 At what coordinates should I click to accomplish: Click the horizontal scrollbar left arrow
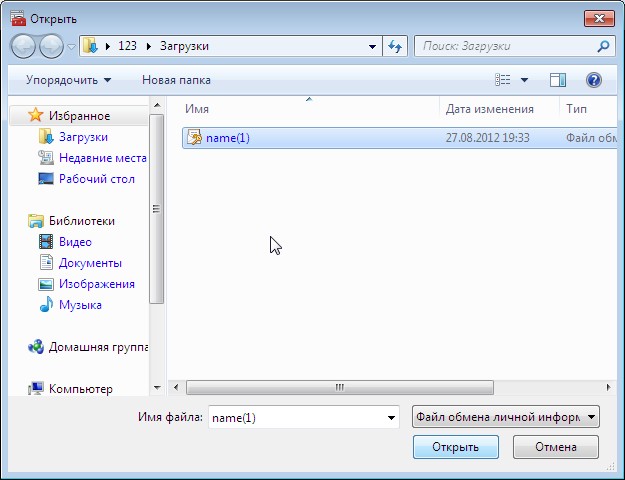tap(176, 387)
